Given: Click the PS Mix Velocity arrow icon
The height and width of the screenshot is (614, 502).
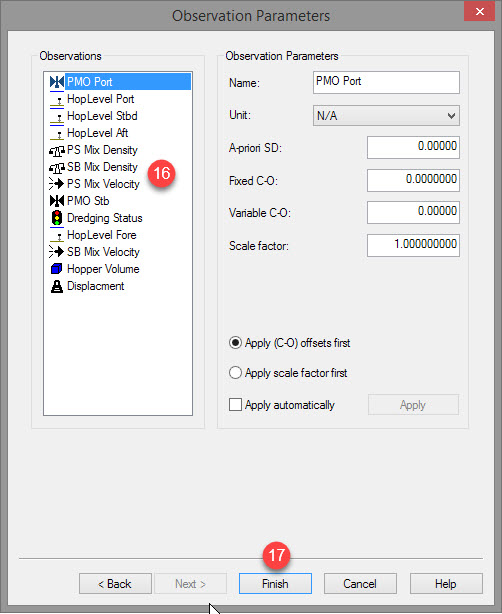Looking at the screenshot, I should click(57, 184).
